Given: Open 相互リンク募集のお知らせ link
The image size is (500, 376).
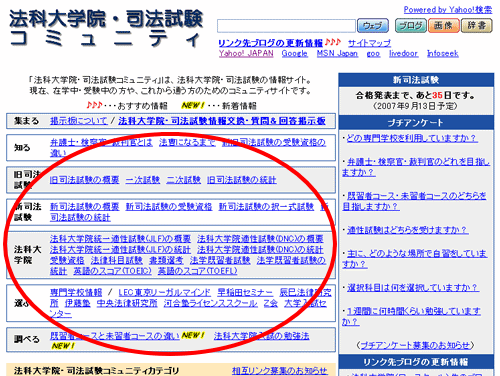Looking at the screenshot, I should (279, 371).
